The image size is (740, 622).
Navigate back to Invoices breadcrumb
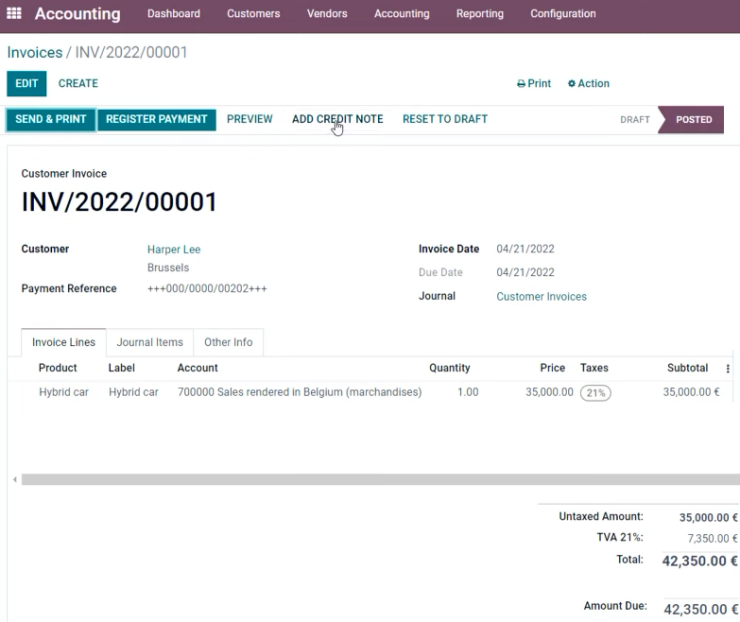pos(34,52)
